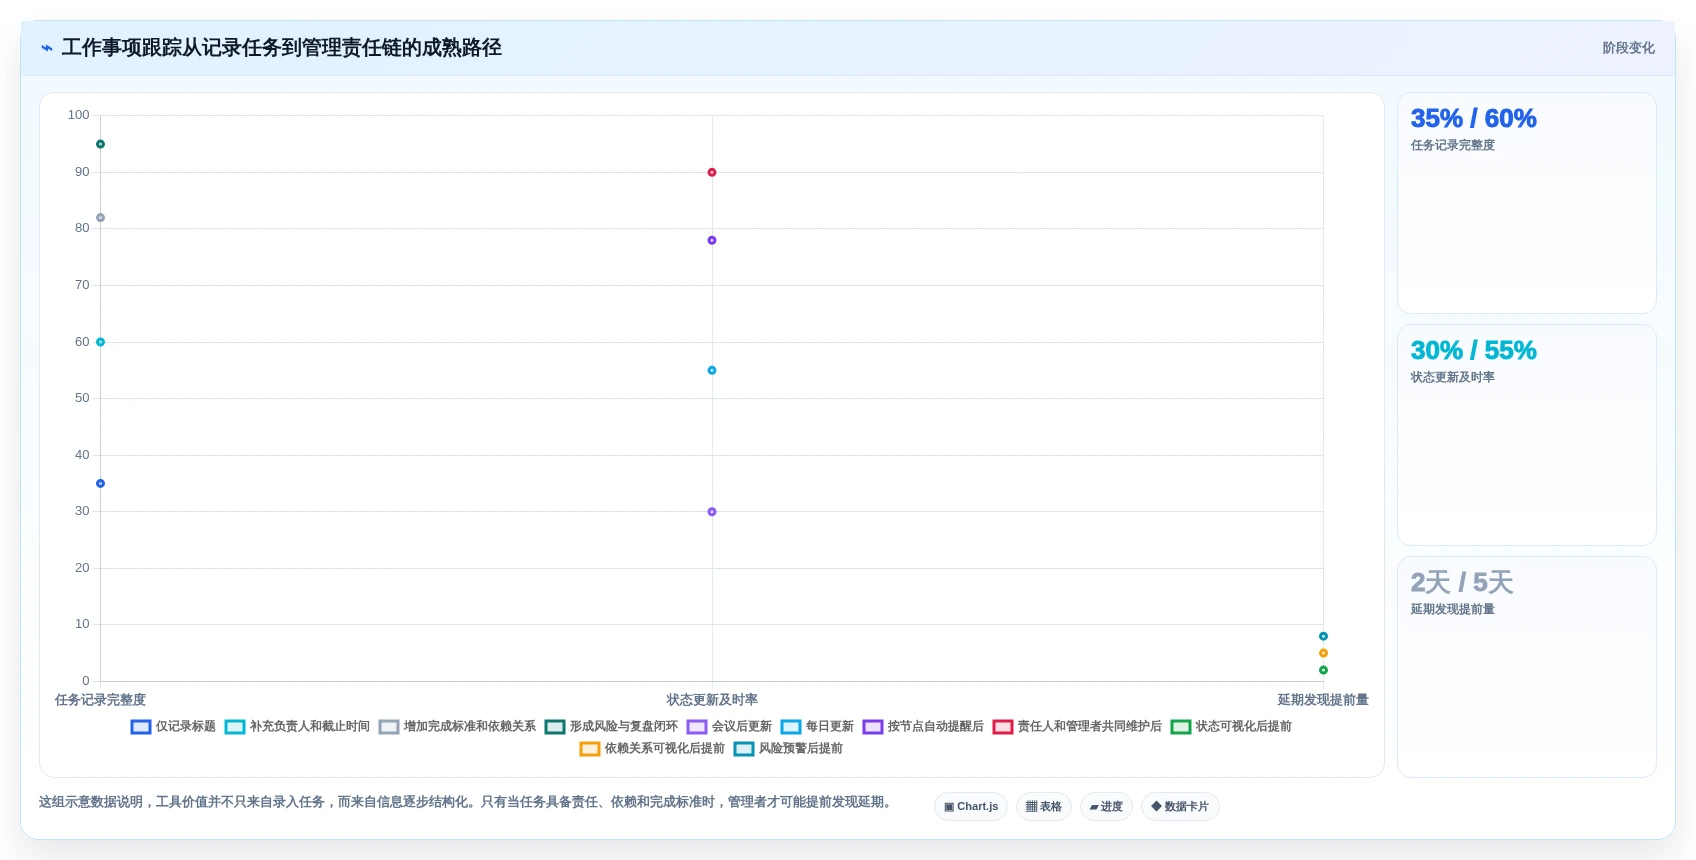
Task: Click the 35% / 60% card value
Action: click(x=1473, y=118)
